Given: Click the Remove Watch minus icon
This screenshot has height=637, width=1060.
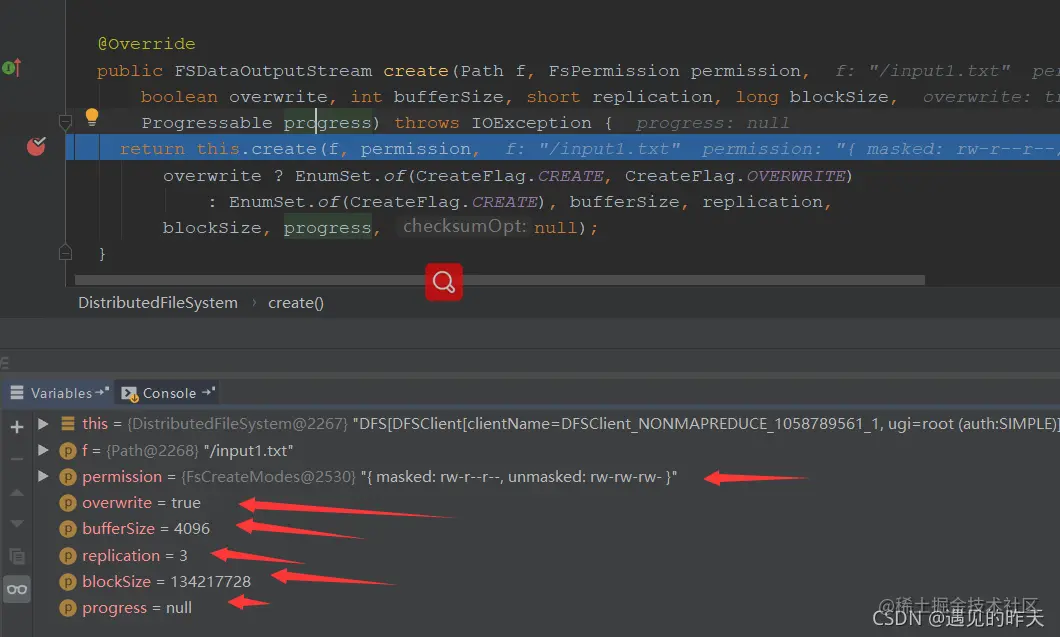Looking at the screenshot, I should click(x=17, y=459).
